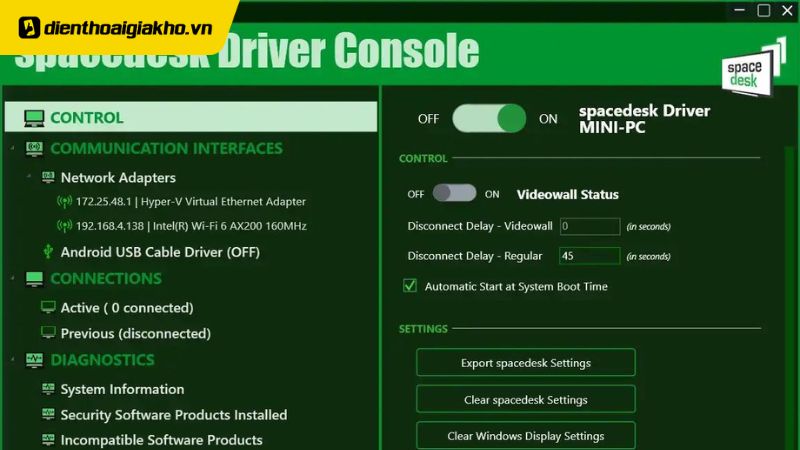Open Incompatible Software Products
Viewport: 800px width, 450px height.
pos(162,440)
